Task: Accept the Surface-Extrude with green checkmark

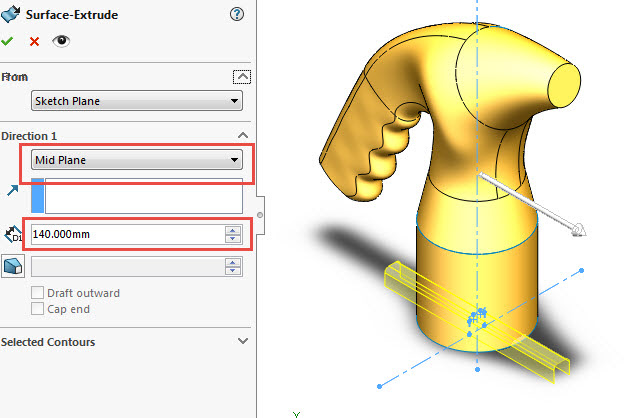Action: point(7,41)
